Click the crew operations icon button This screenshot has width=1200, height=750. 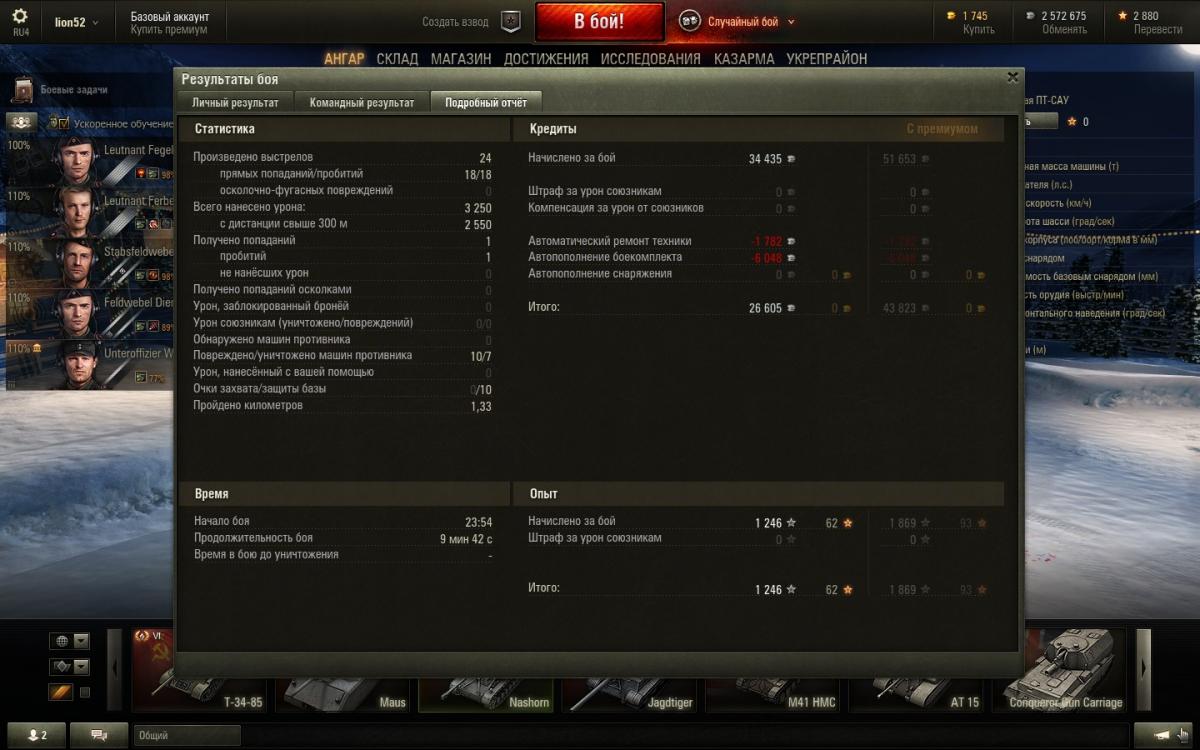coord(21,122)
